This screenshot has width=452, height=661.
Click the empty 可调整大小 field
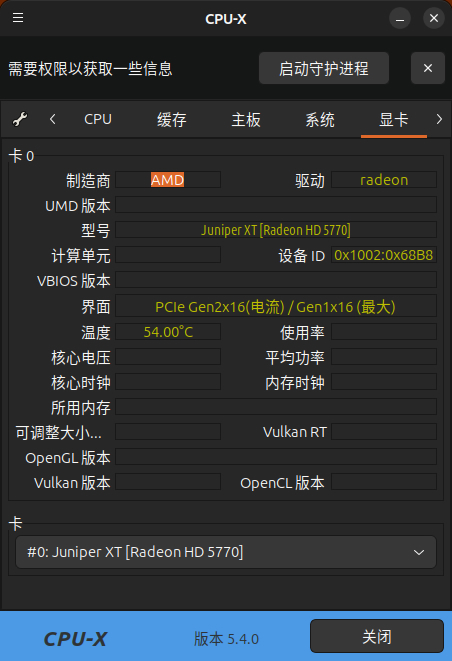pos(168,432)
